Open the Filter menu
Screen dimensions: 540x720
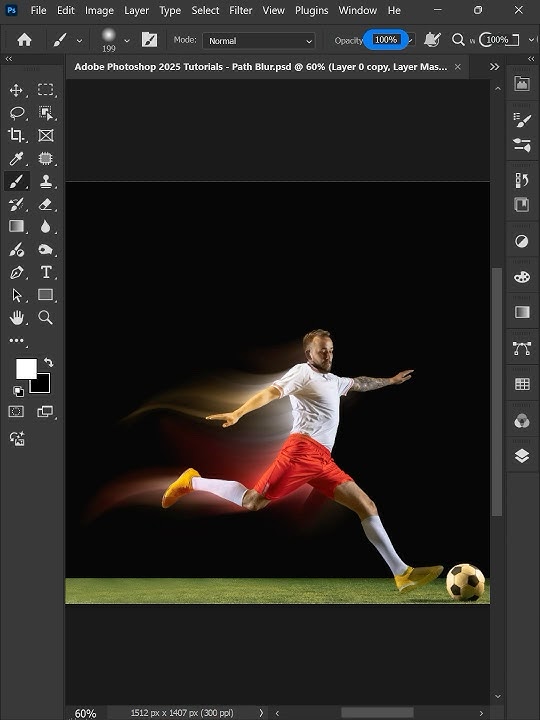[x=241, y=10]
